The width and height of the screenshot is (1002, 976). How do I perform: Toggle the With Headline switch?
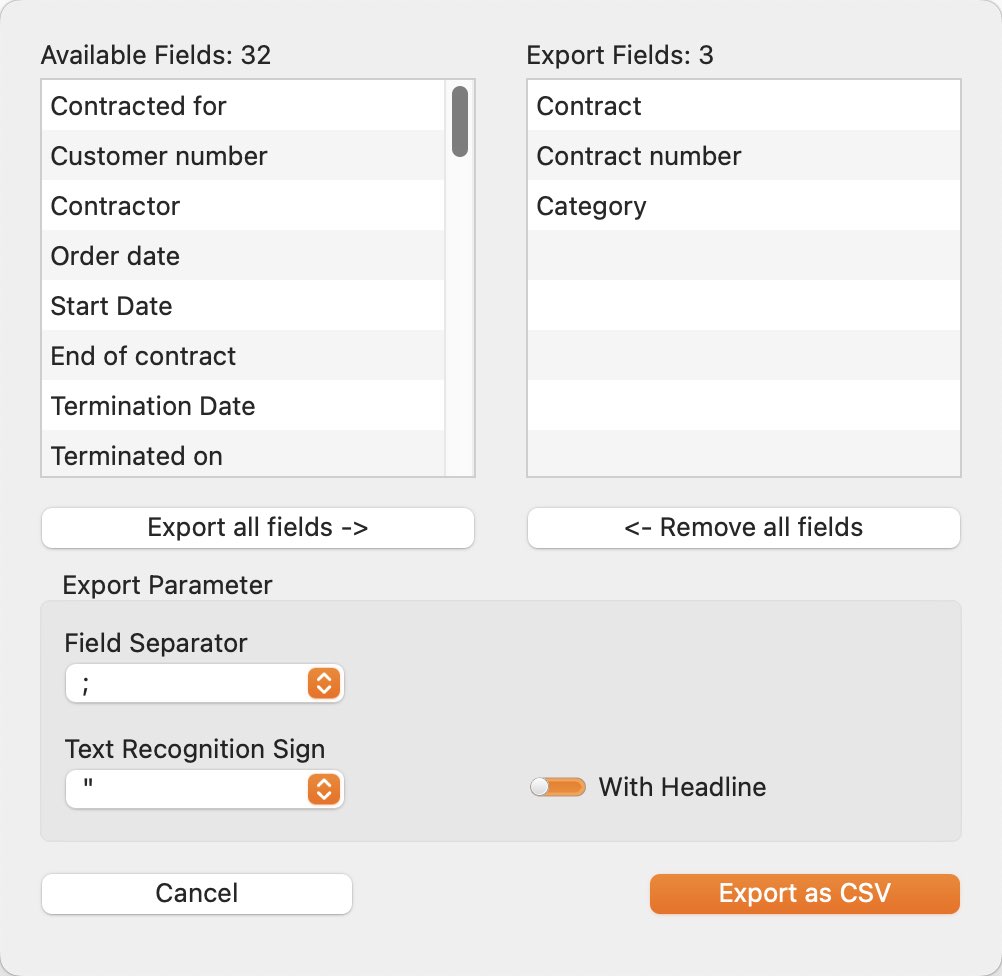point(557,787)
